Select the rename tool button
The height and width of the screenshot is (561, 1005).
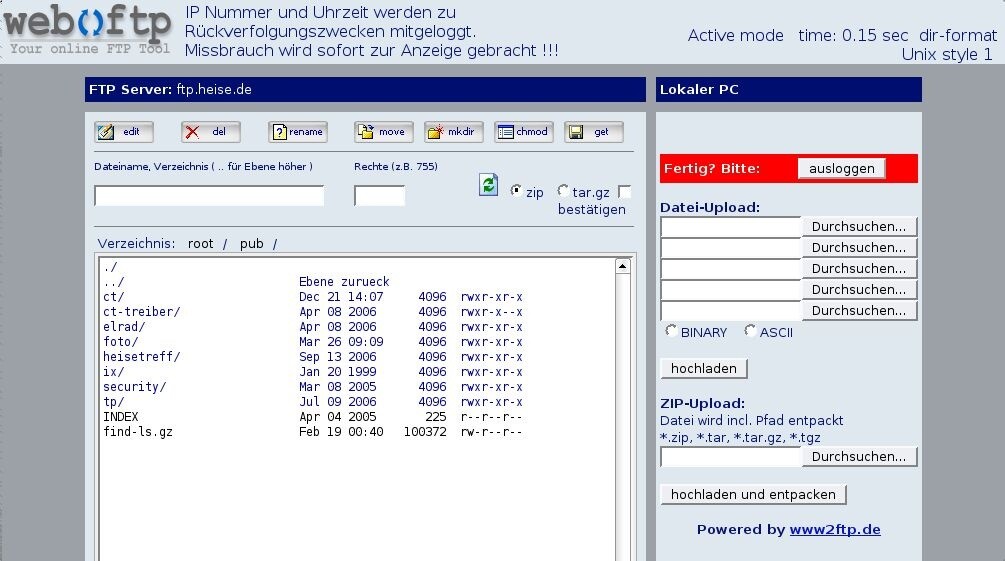(x=297, y=132)
